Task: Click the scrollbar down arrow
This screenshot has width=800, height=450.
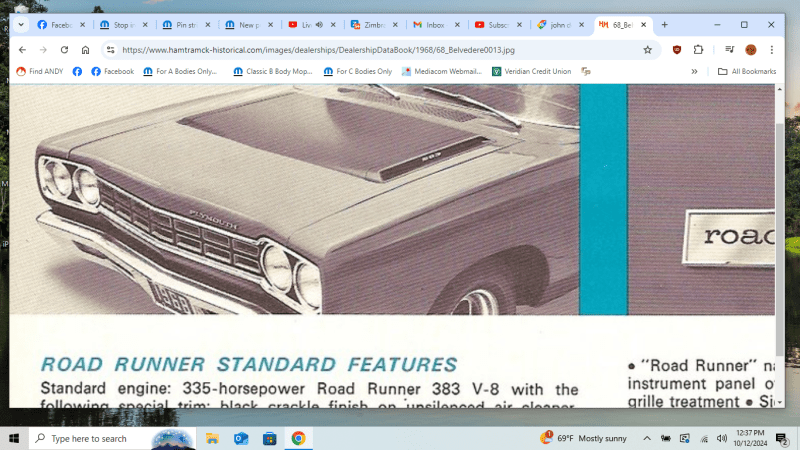Action: [779, 403]
